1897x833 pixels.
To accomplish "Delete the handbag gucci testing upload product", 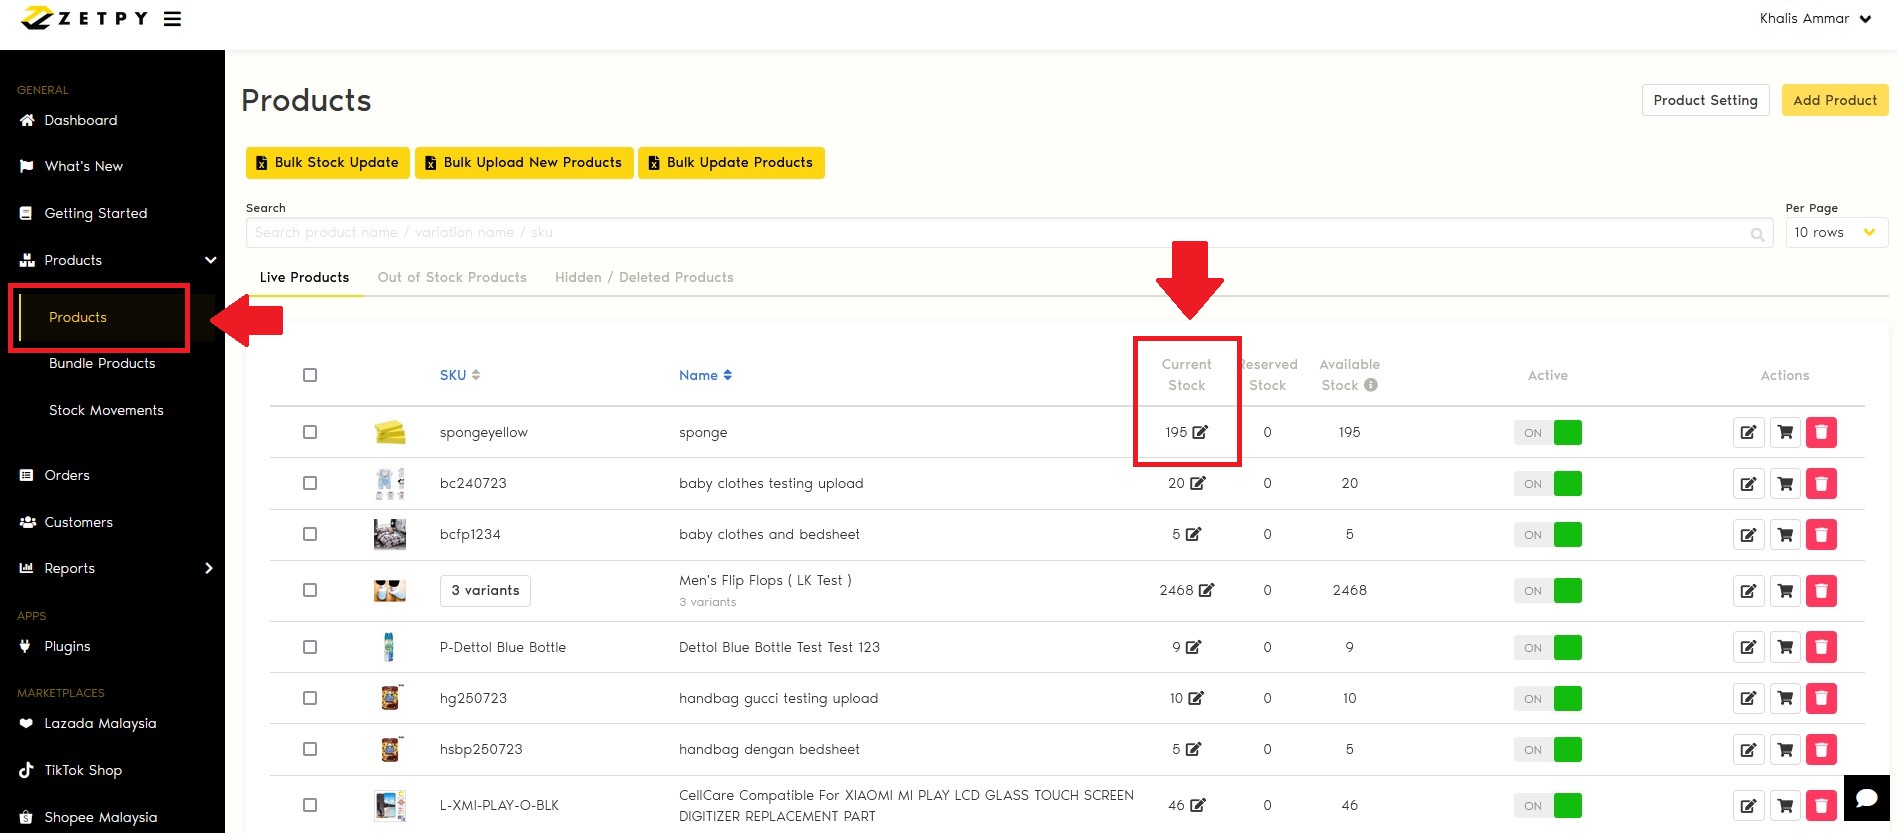I will click(x=1821, y=699).
